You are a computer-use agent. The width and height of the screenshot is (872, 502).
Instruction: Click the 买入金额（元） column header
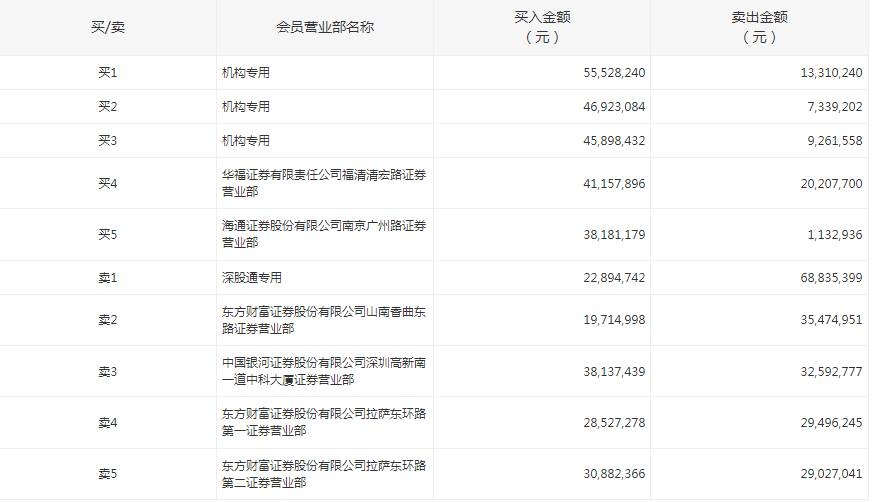541,27
